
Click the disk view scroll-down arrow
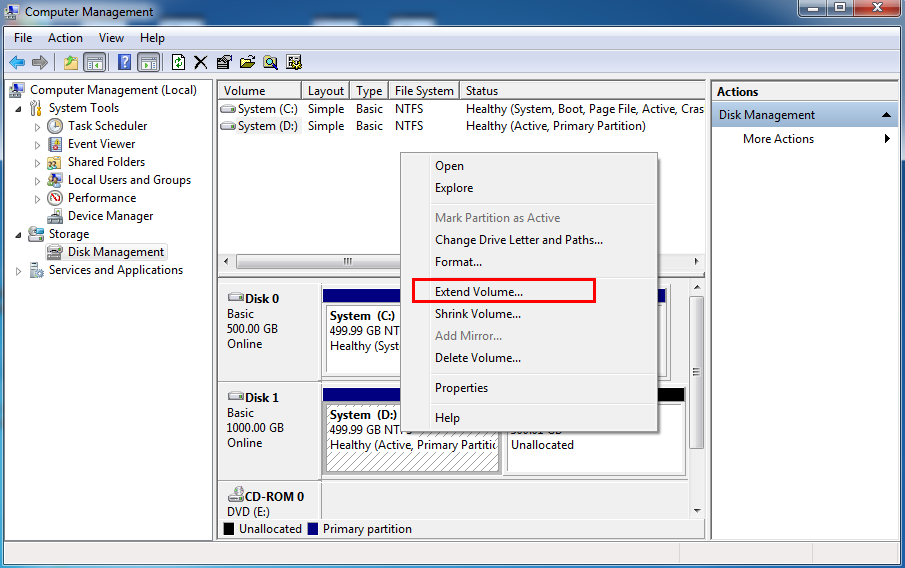(x=697, y=510)
